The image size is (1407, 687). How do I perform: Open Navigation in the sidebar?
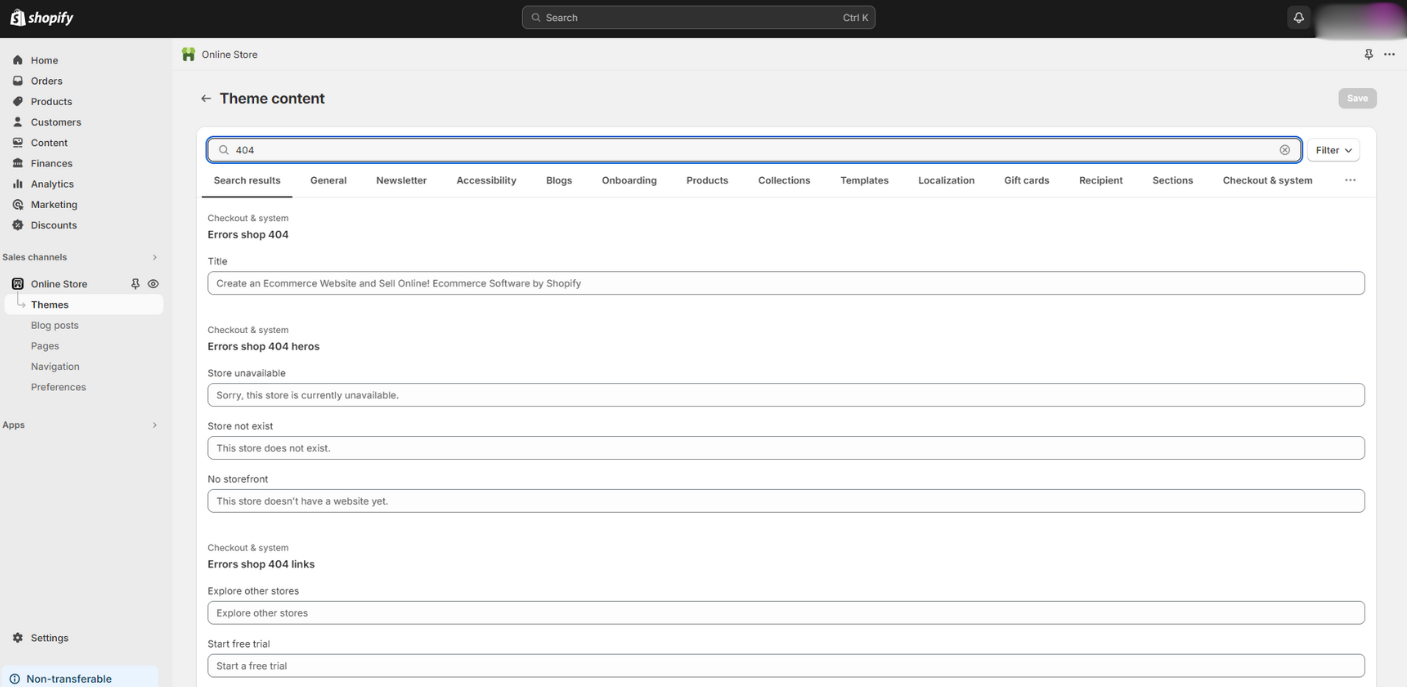55,366
